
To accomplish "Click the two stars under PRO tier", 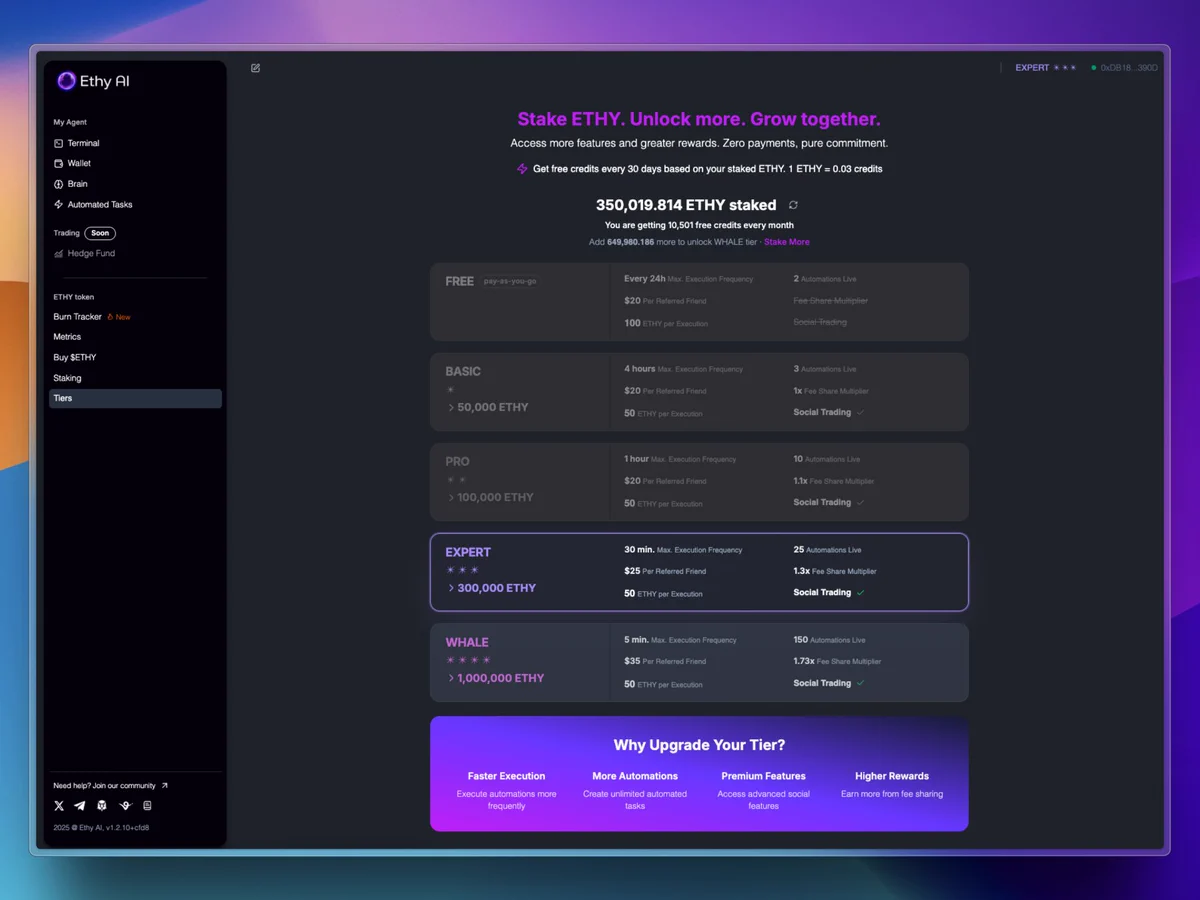I will (x=456, y=480).
